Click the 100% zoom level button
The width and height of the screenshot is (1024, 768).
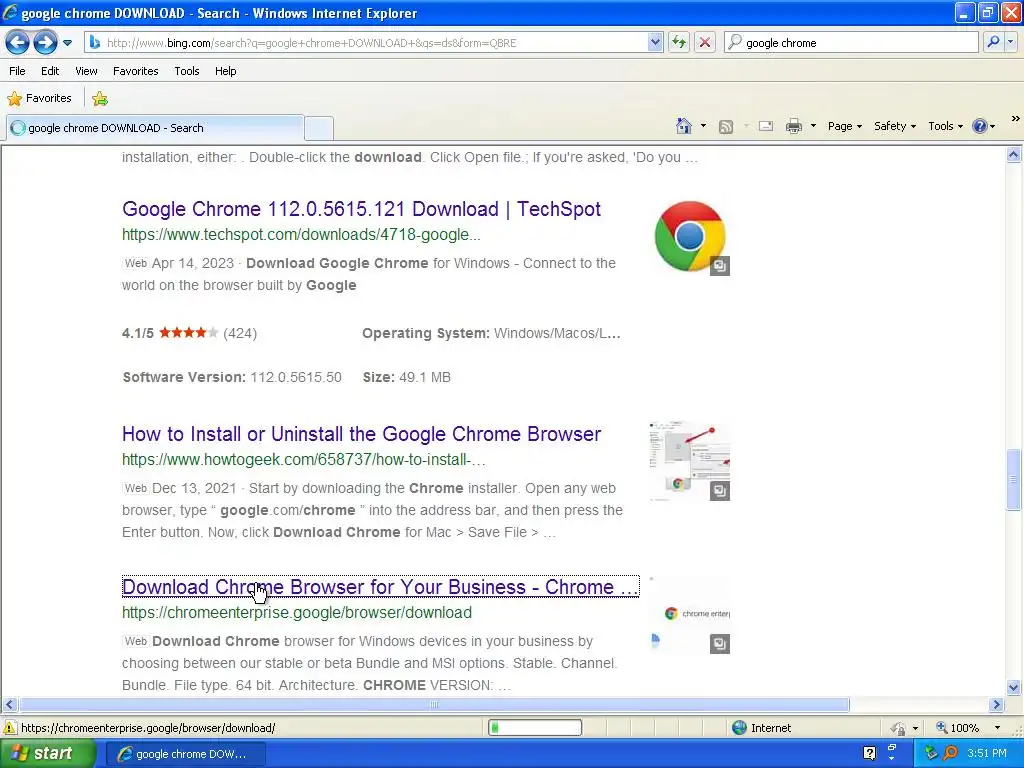(957, 728)
